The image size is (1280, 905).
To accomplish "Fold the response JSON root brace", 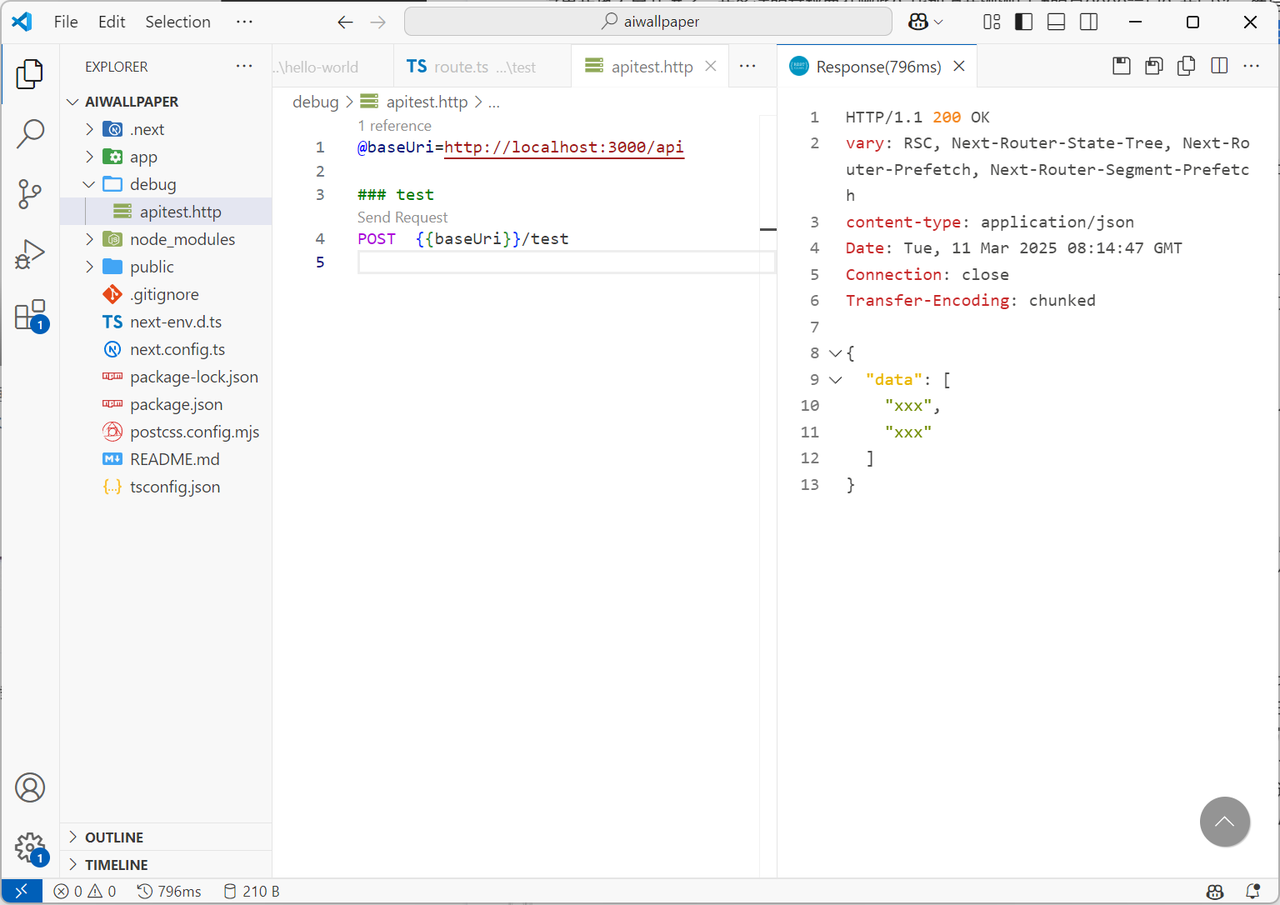I will (836, 353).
